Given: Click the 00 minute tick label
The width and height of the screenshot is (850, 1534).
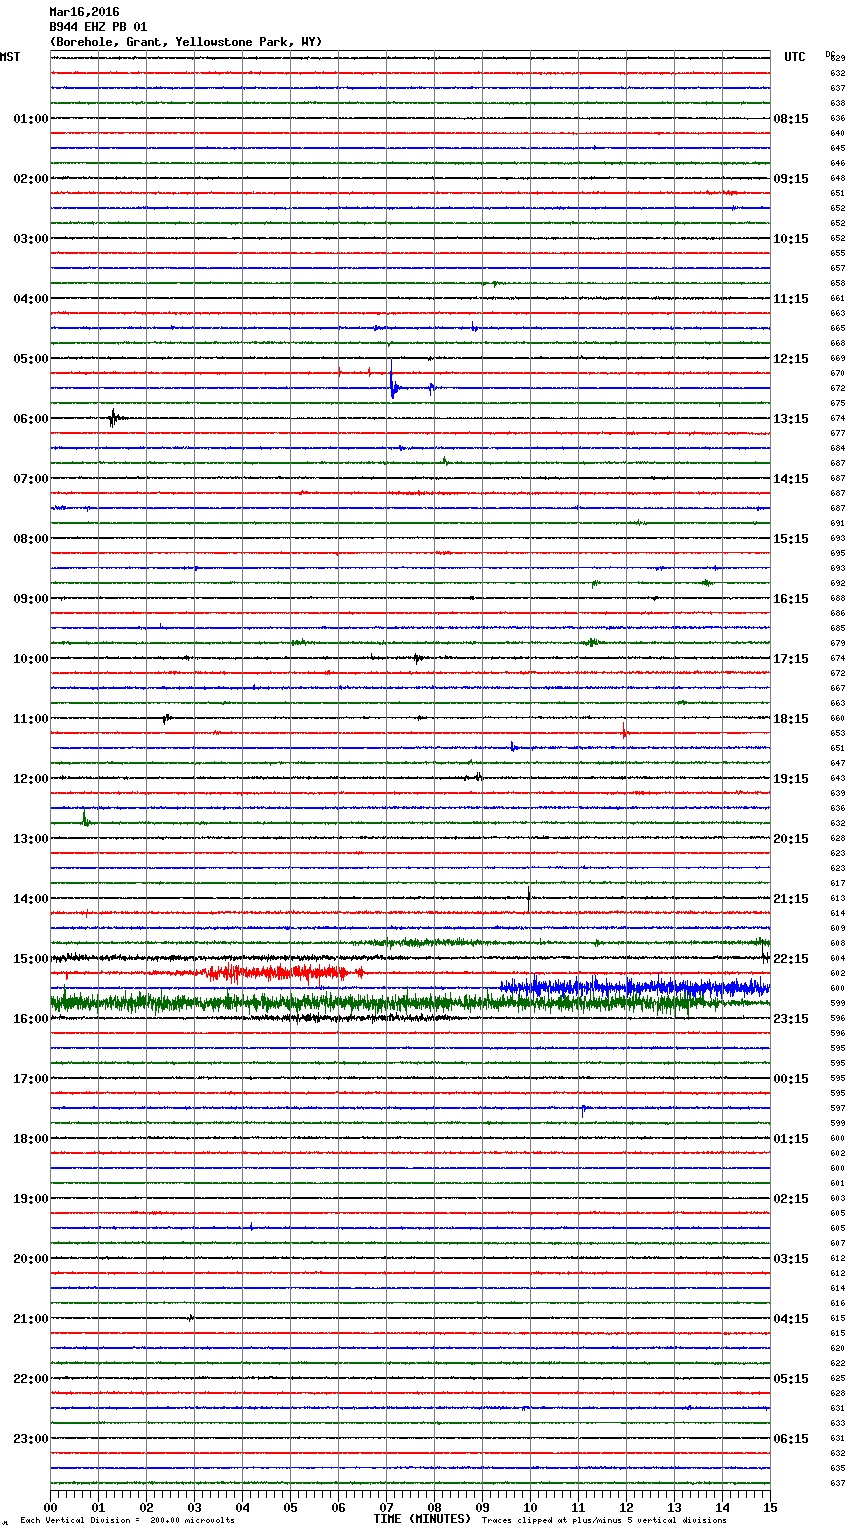Looking at the screenshot, I should pos(50,1507).
